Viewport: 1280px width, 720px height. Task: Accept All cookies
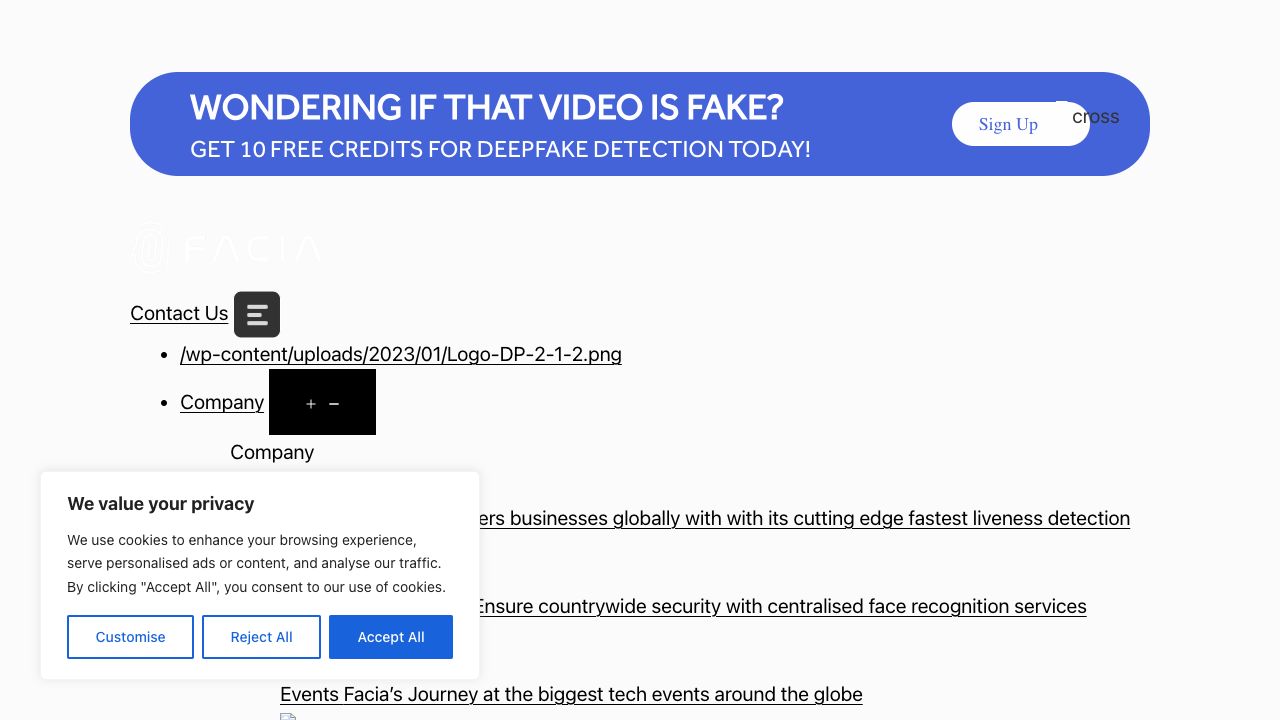point(391,637)
